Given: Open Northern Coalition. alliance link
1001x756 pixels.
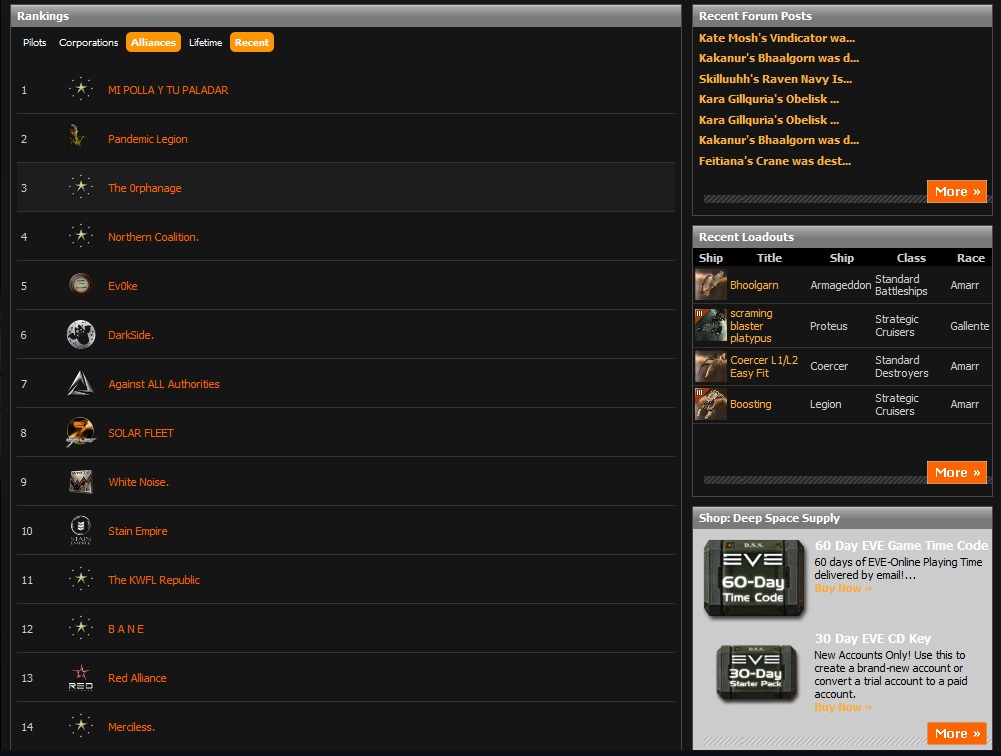Looking at the screenshot, I should click(153, 237).
